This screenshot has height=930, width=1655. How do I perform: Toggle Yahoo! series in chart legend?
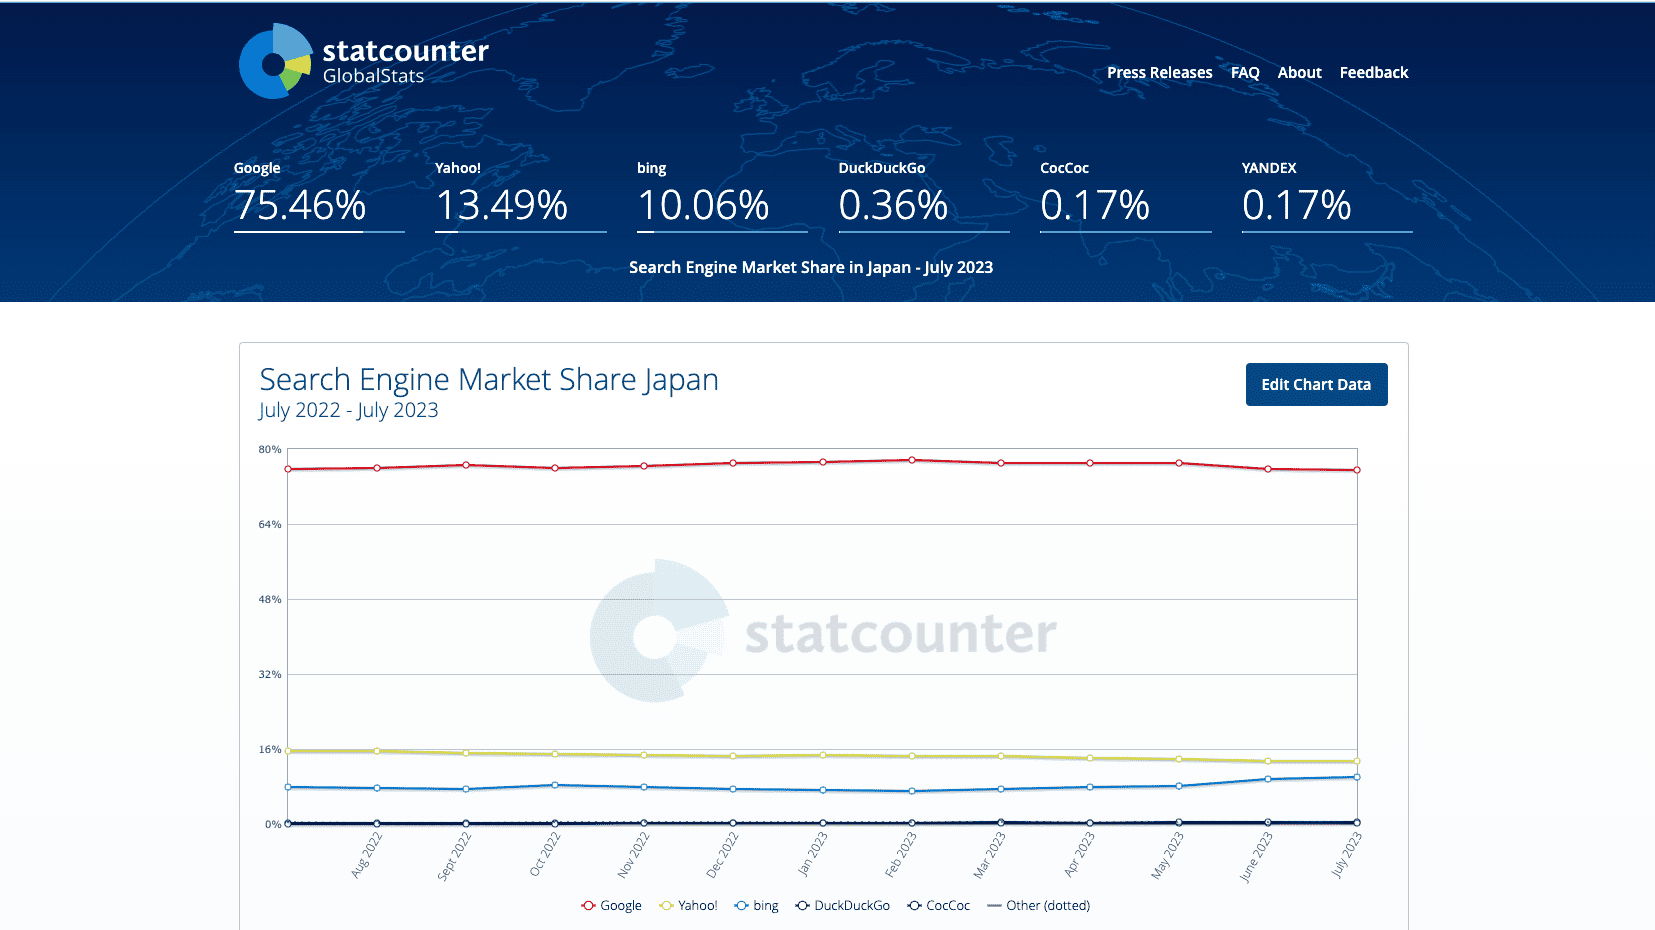point(689,906)
